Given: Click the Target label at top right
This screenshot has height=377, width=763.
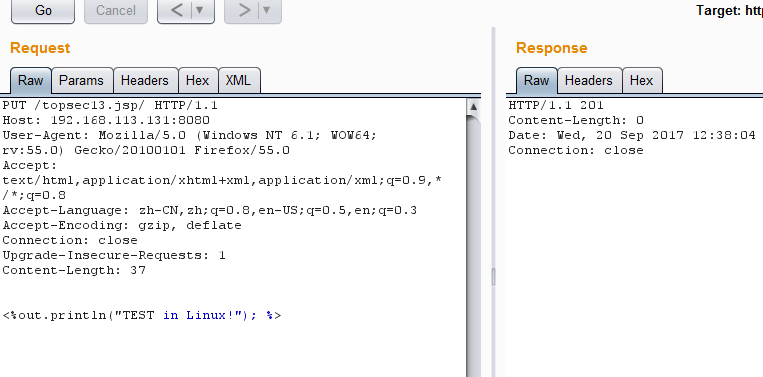Looking at the screenshot, I should pos(729,10).
